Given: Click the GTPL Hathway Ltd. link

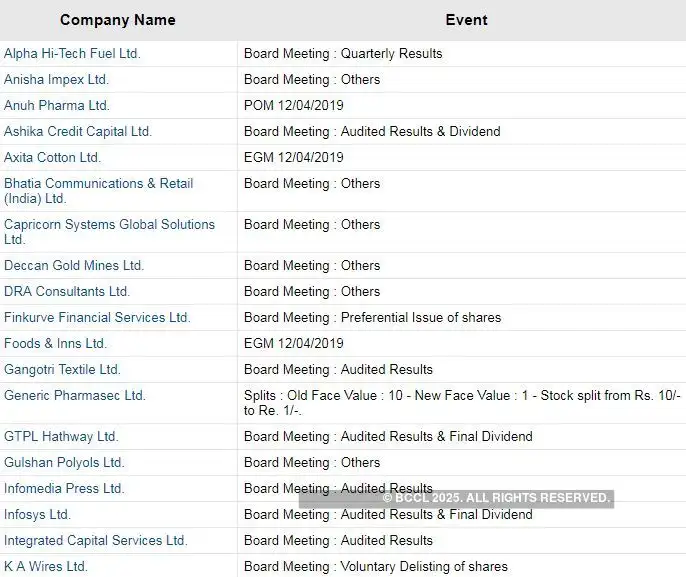Looking at the screenshot, I should click(x=61, y=436).
